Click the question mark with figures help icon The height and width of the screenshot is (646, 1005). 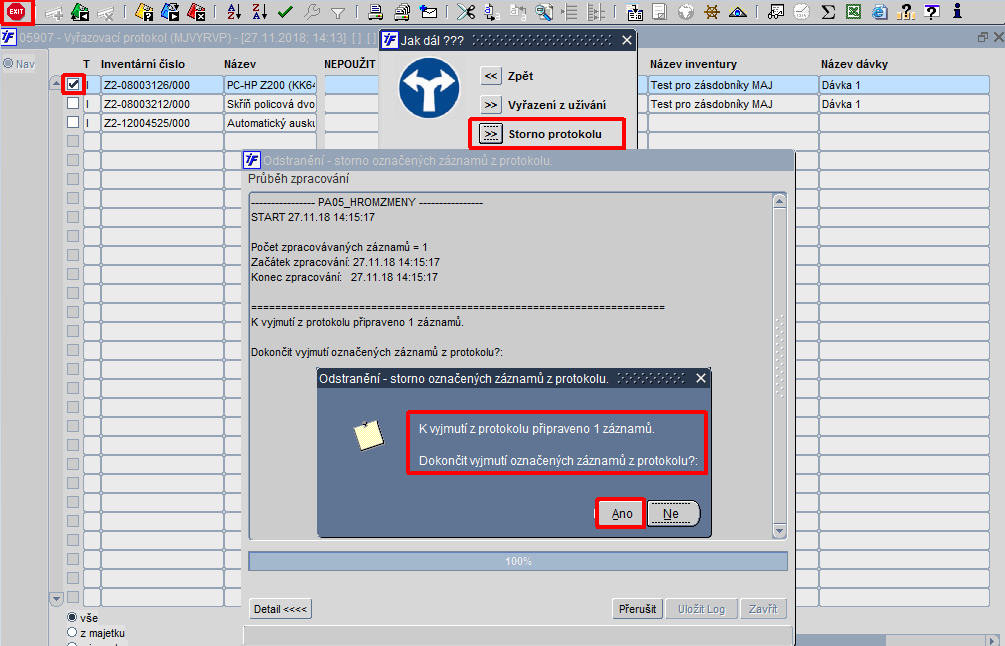(x=905, y=12)
